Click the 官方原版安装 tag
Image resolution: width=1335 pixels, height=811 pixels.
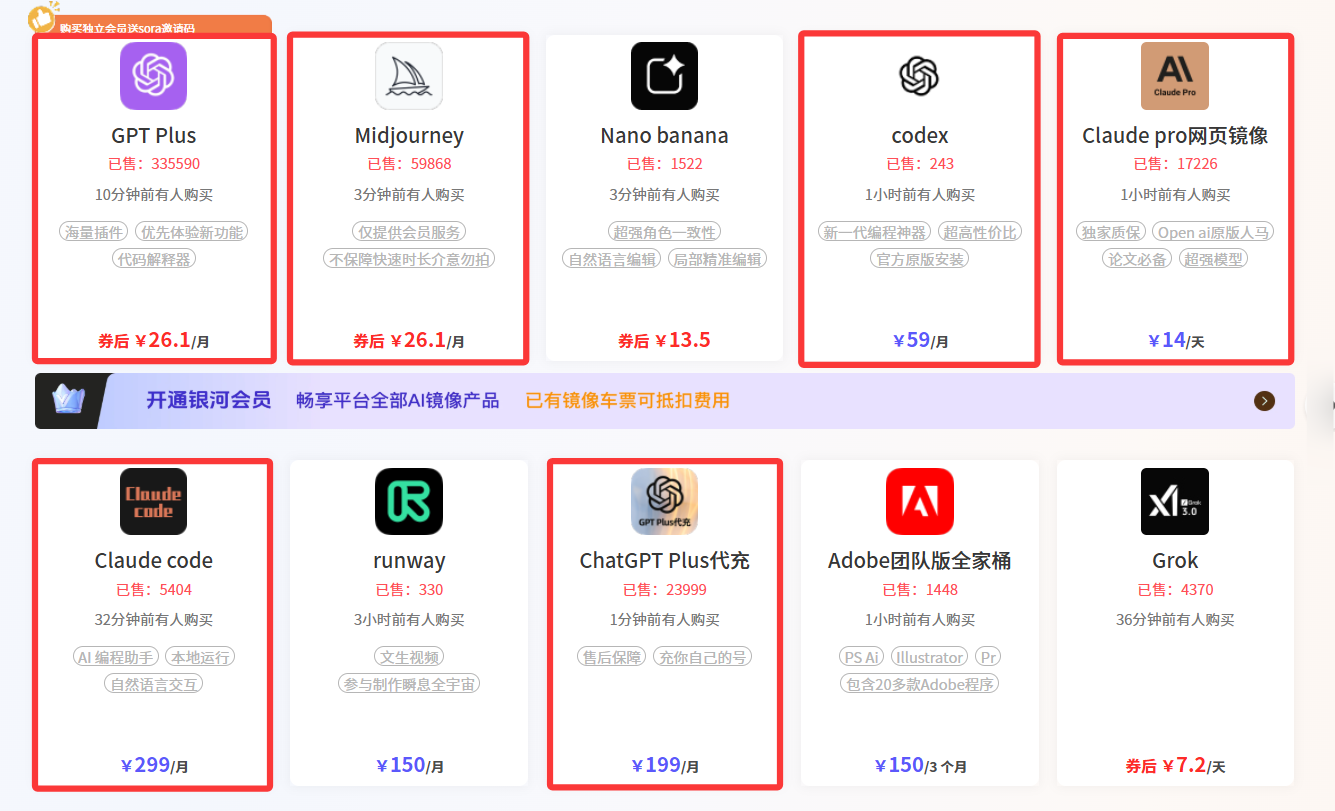point(920,259)
